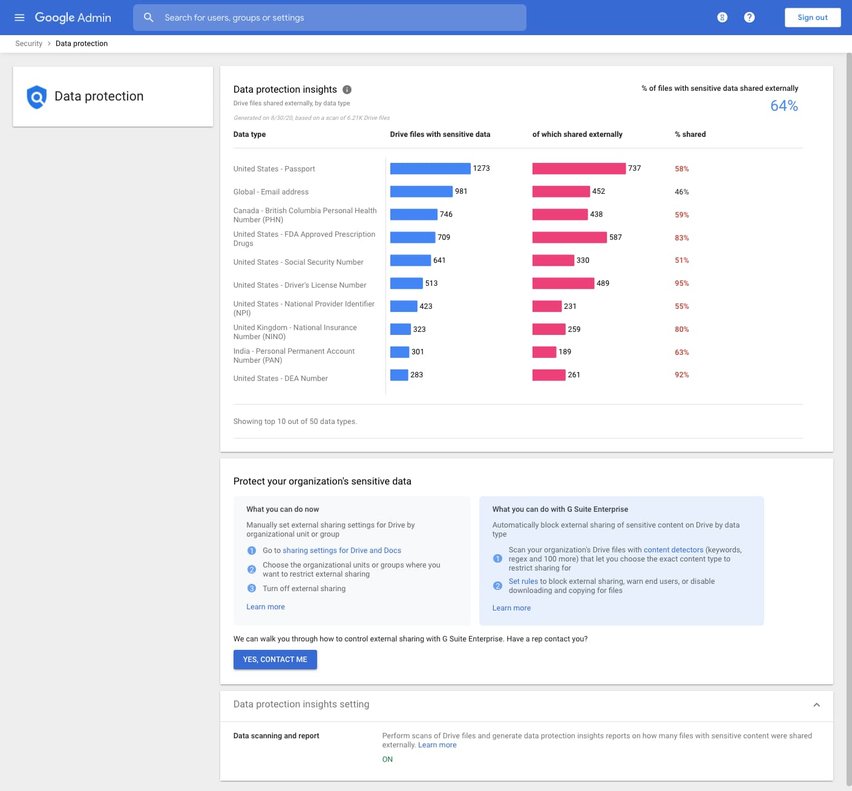Open the Help question mark icon

click(x=749, y=17)
